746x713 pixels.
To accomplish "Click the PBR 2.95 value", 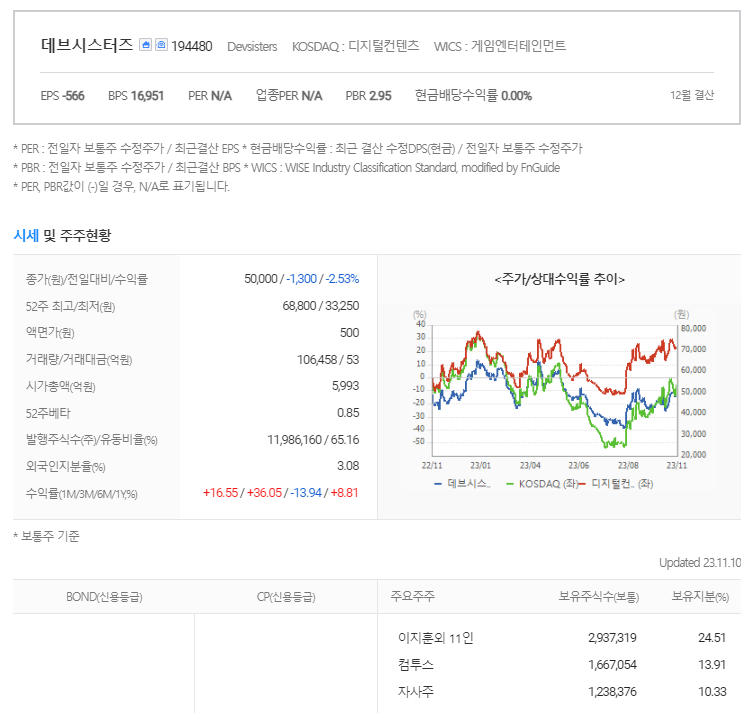I will (x=369, y=96).
